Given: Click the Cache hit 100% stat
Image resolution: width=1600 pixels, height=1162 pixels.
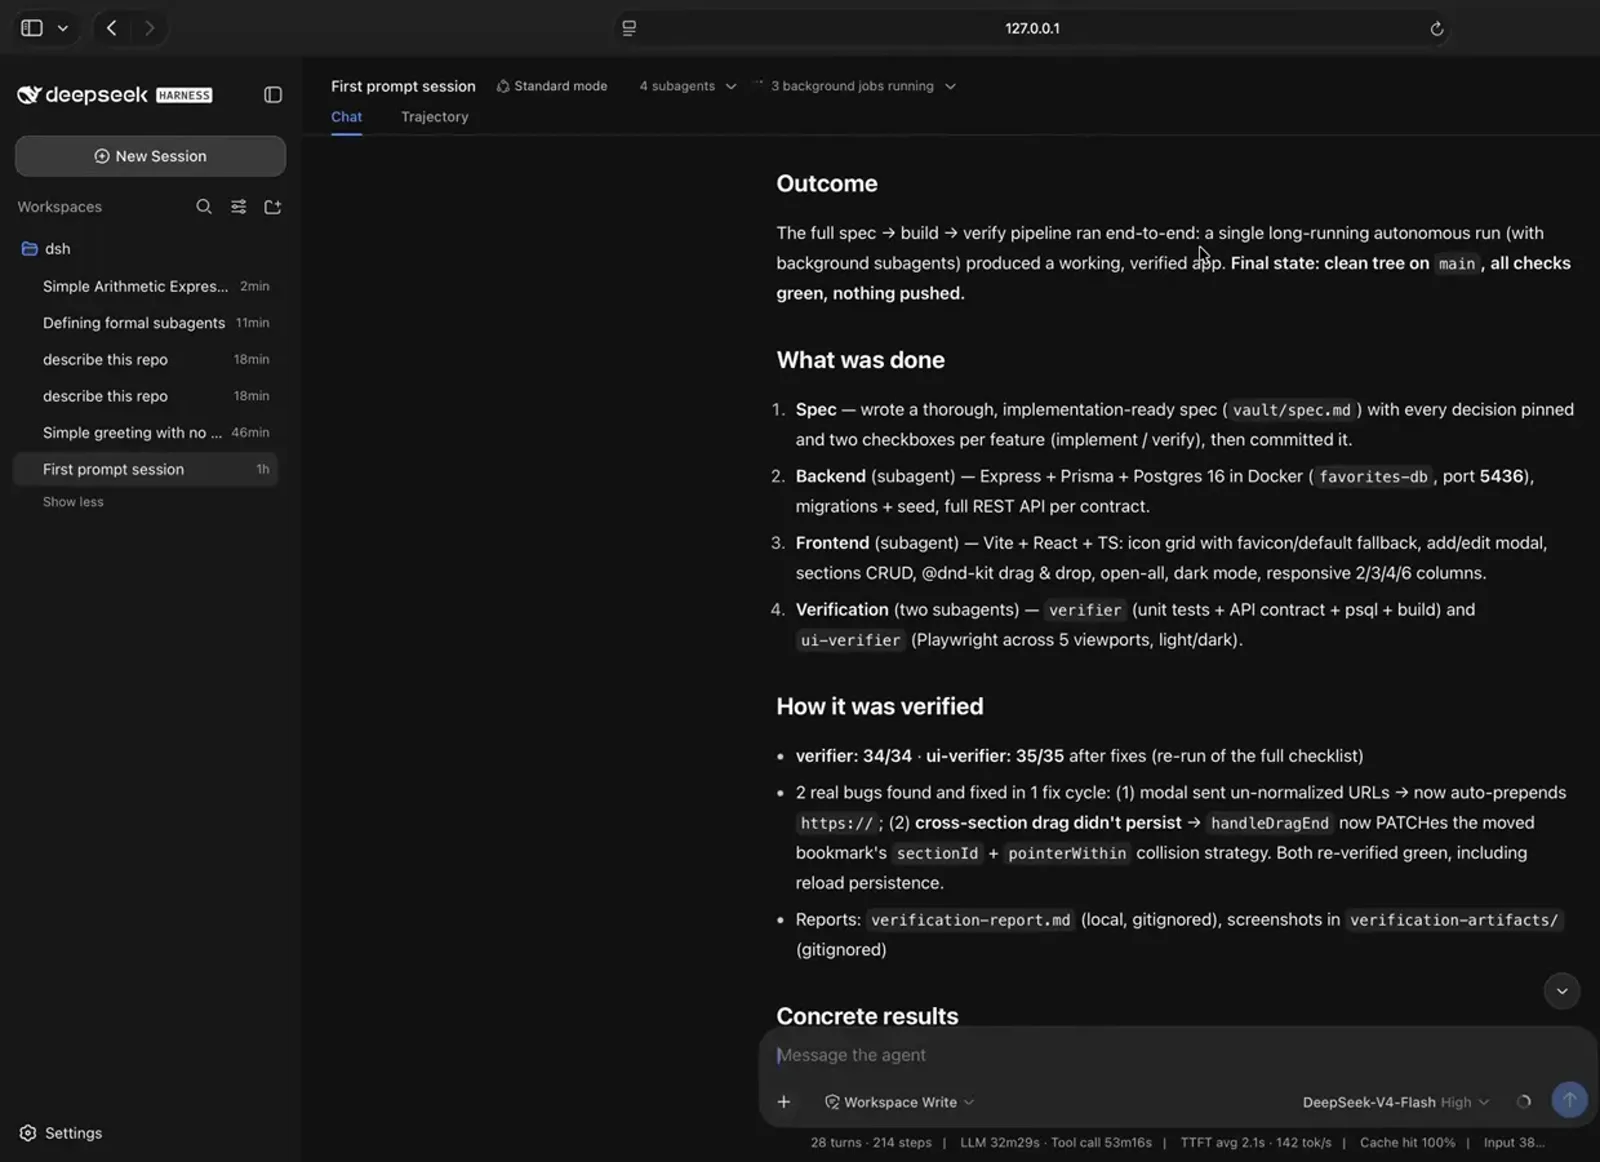Looking at the screenshot, I should point(1407,1142).
